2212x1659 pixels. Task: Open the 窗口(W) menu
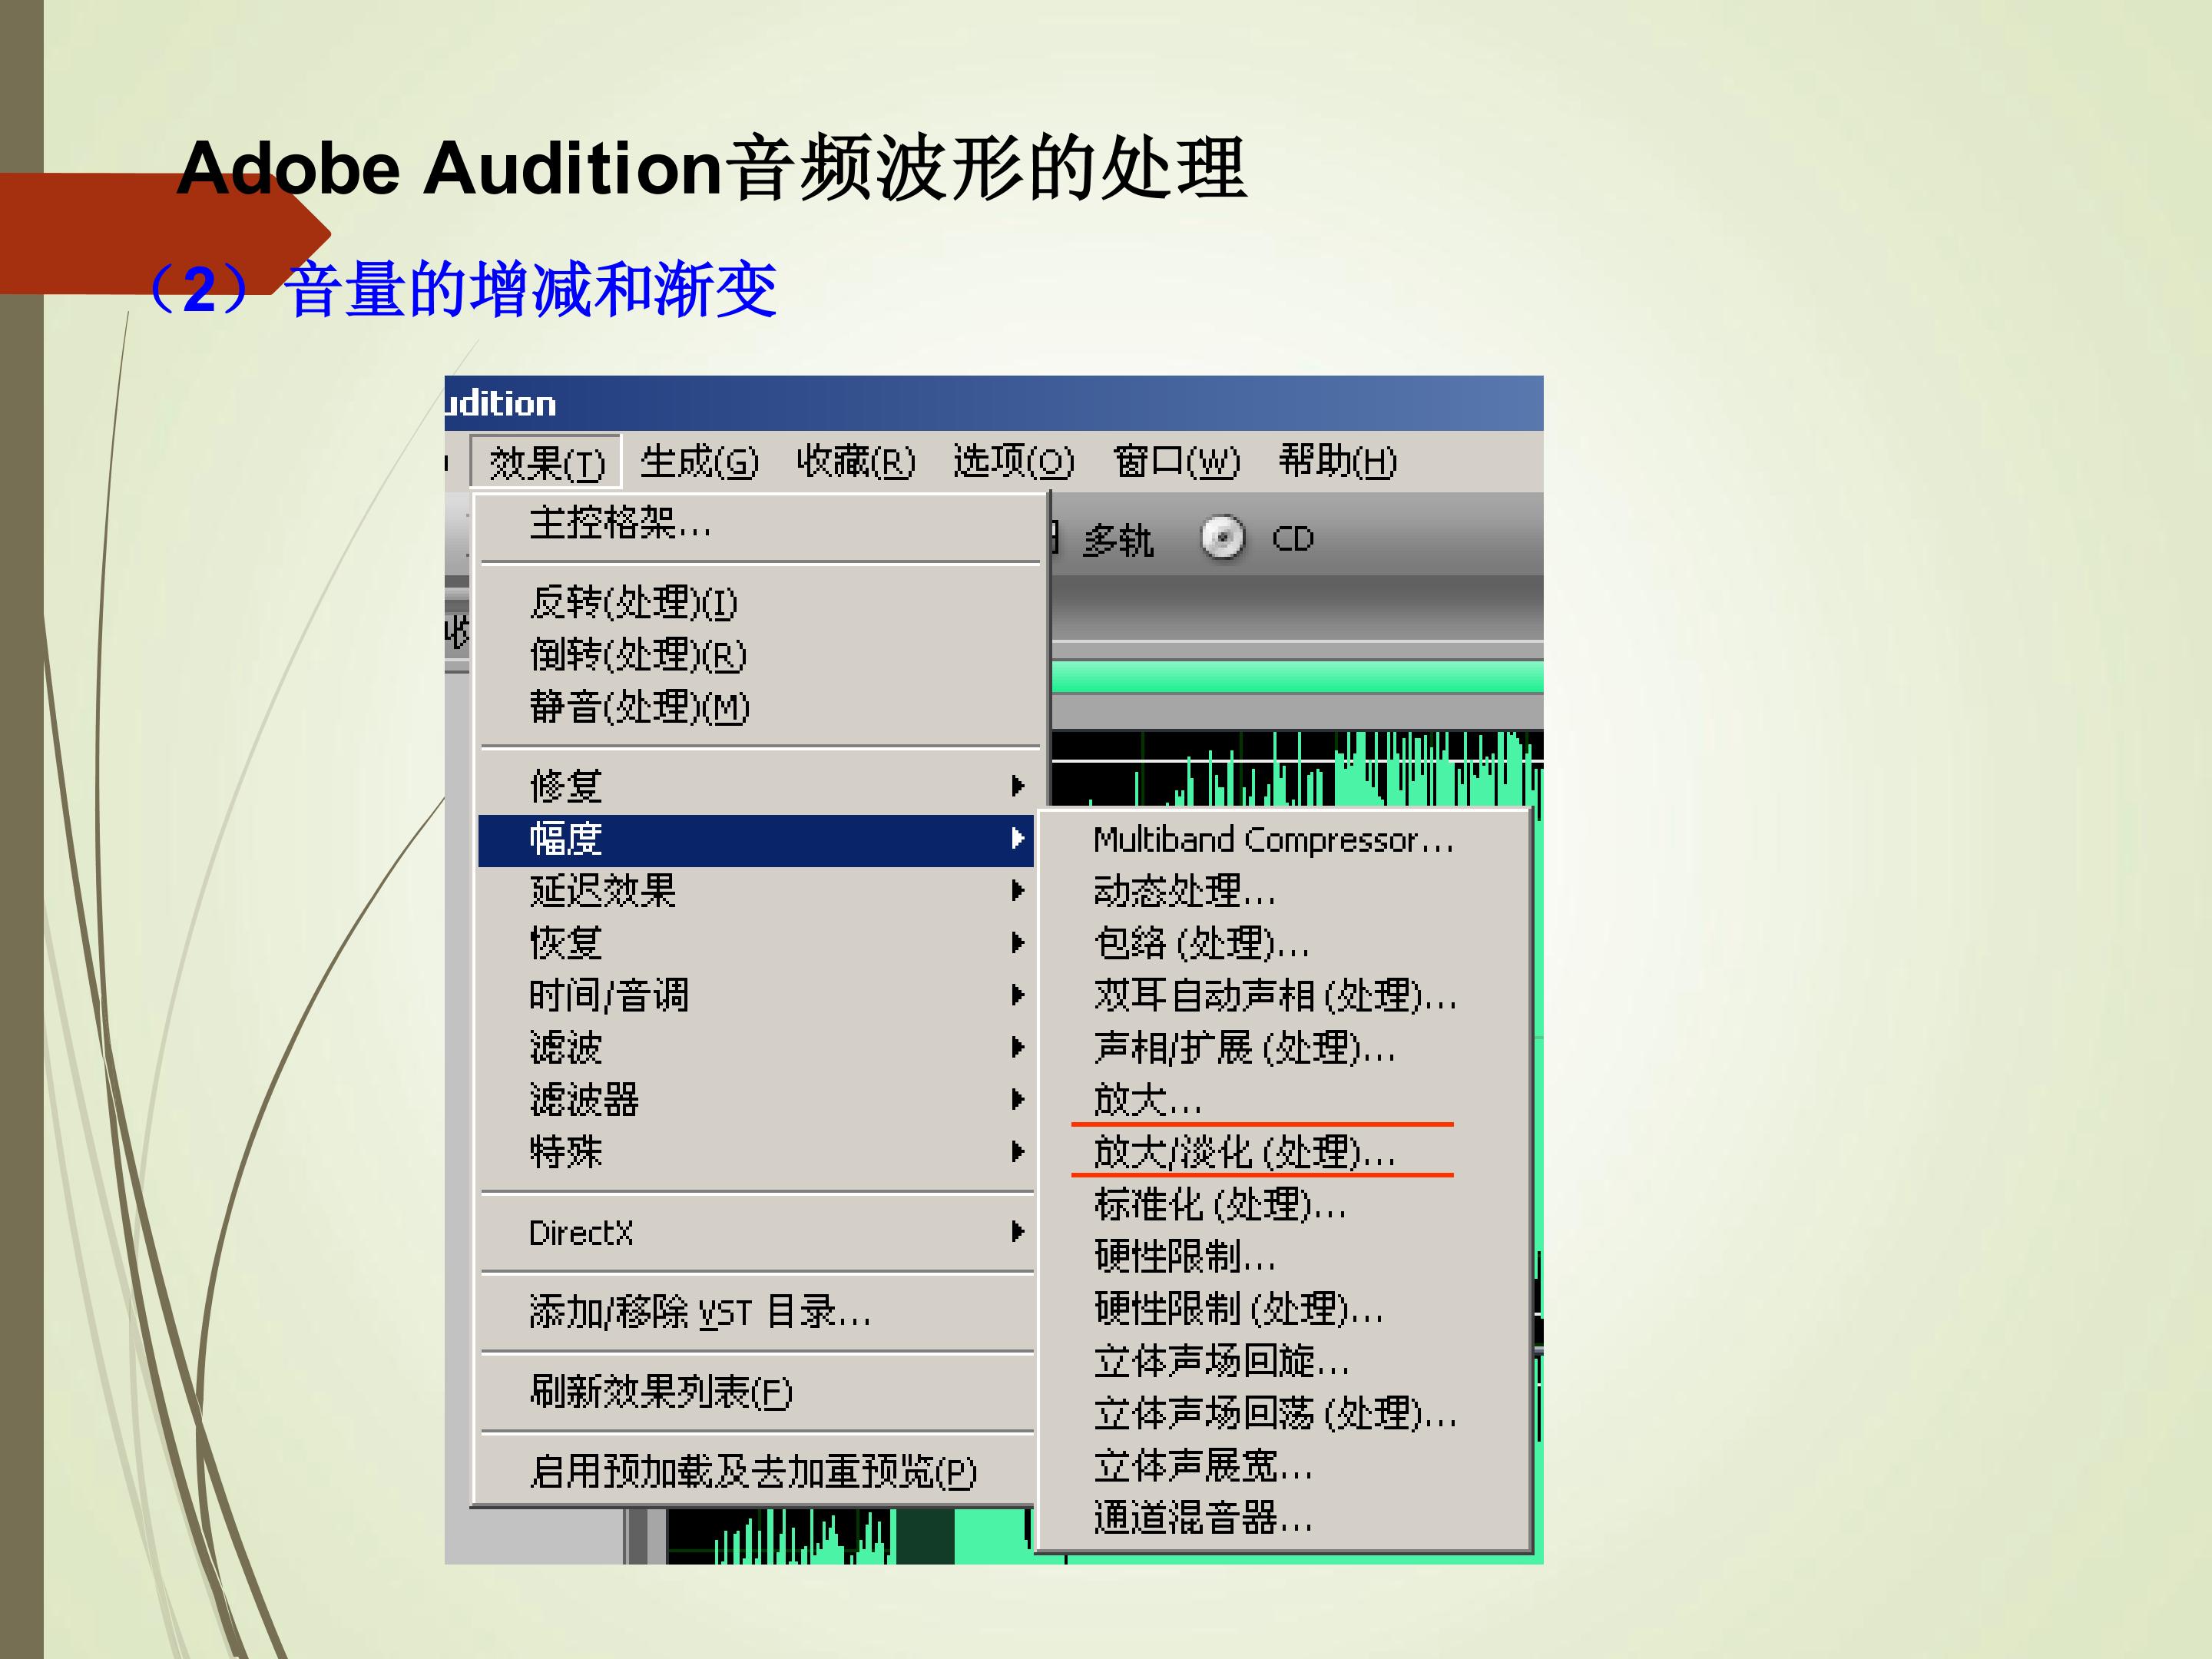[1176, 462]
